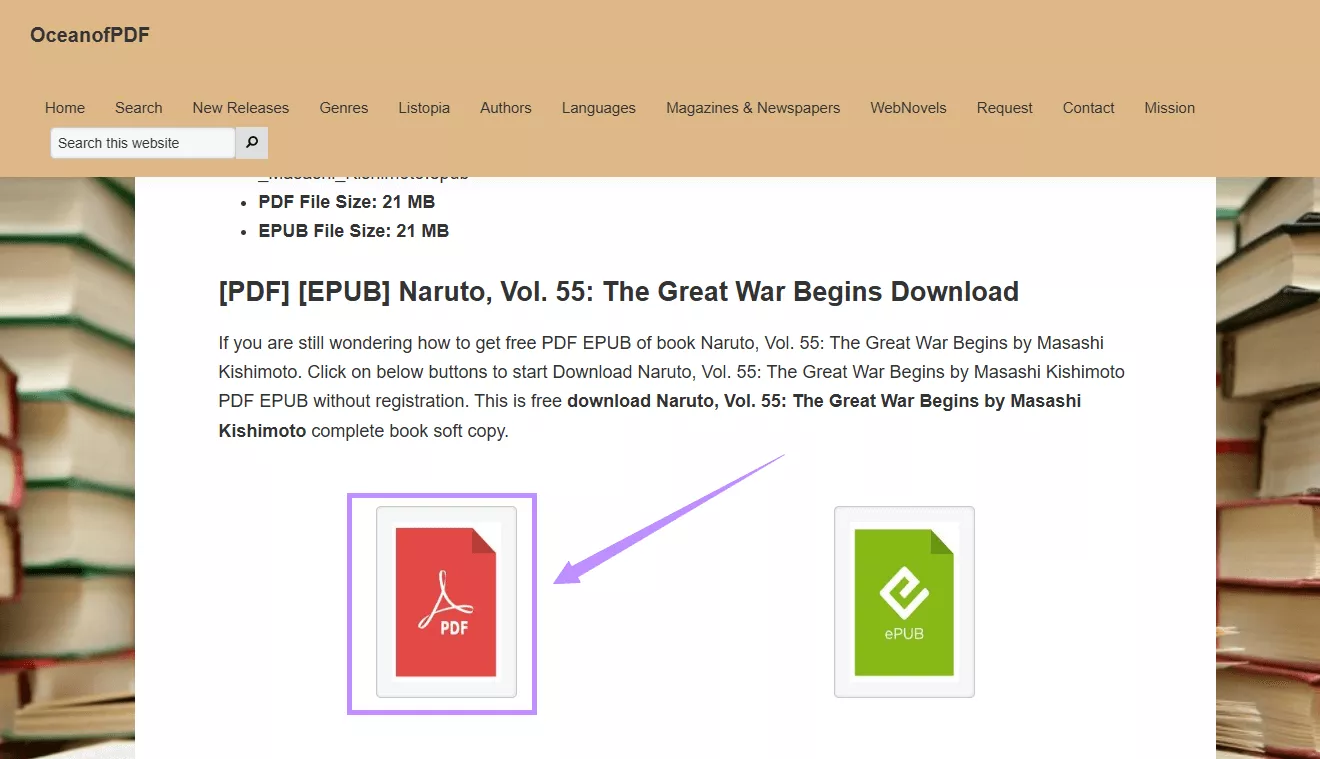This screenshot has width=1320, height=759.
Task: Open the Home menu item
Action: tap(64, 107)
